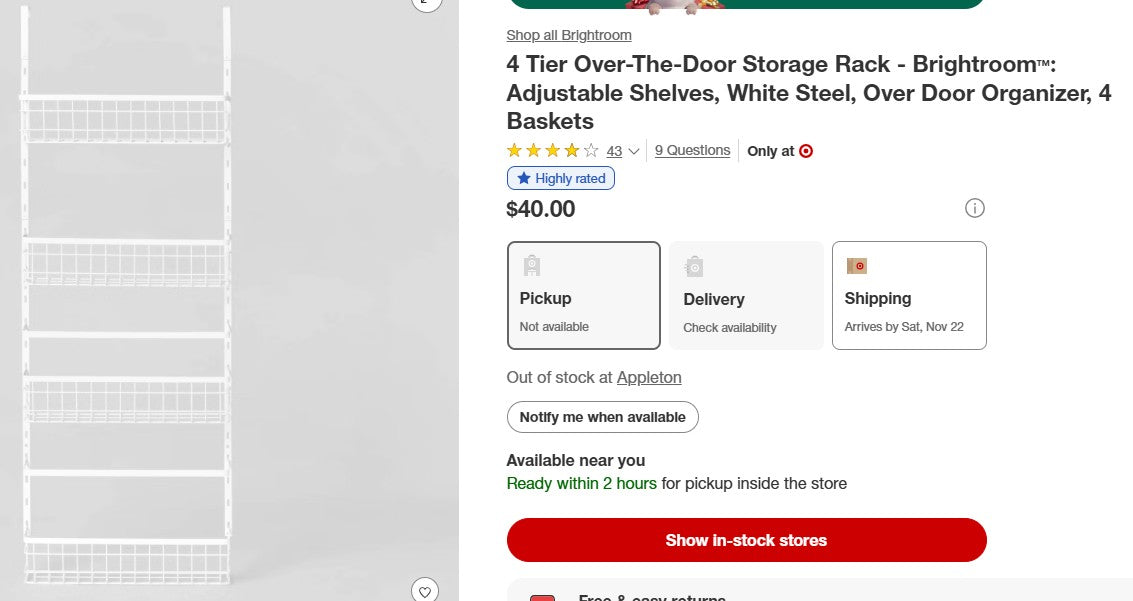Viewport: 1133px width, 601px height.
Task: Select the Shipping fulfillment option
Action: tap(909, 295)
